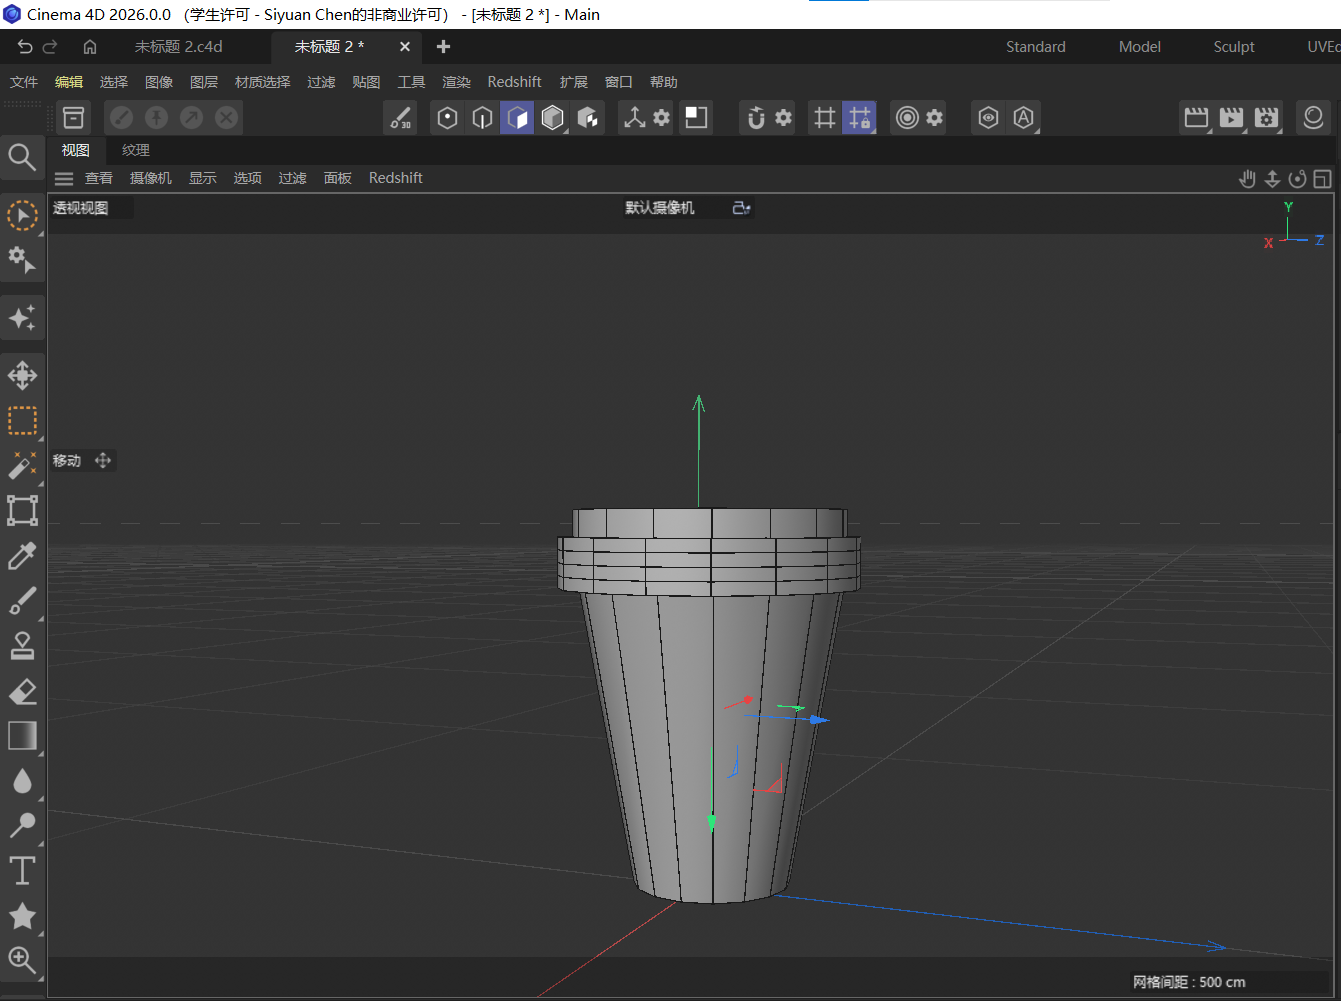Open snap settings via the gear beside the magnet
The width and height of the screenshot is (1341, 1001).
point(786,117)
